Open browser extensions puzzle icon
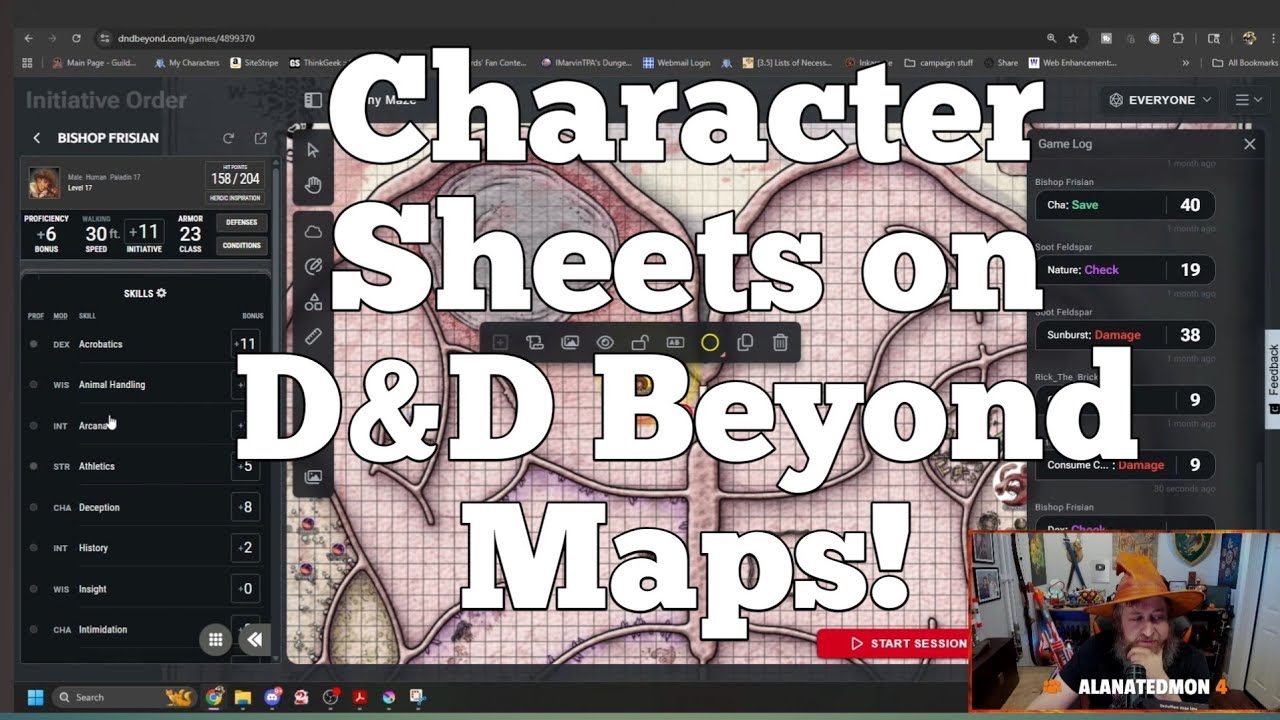 tap(1179, 38)
